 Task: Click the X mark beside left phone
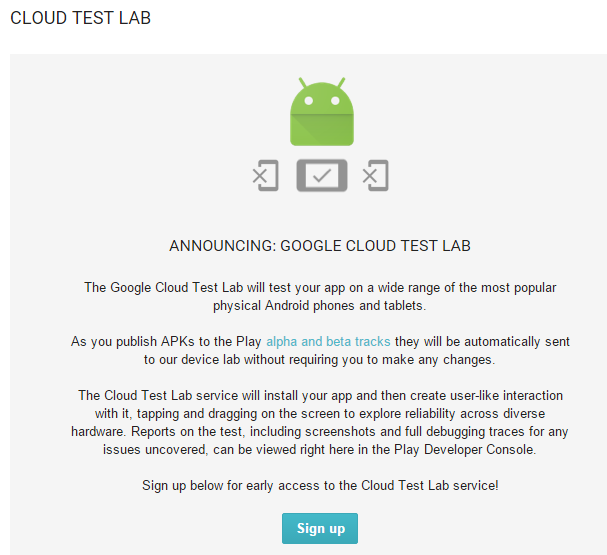tap(260, 176)
